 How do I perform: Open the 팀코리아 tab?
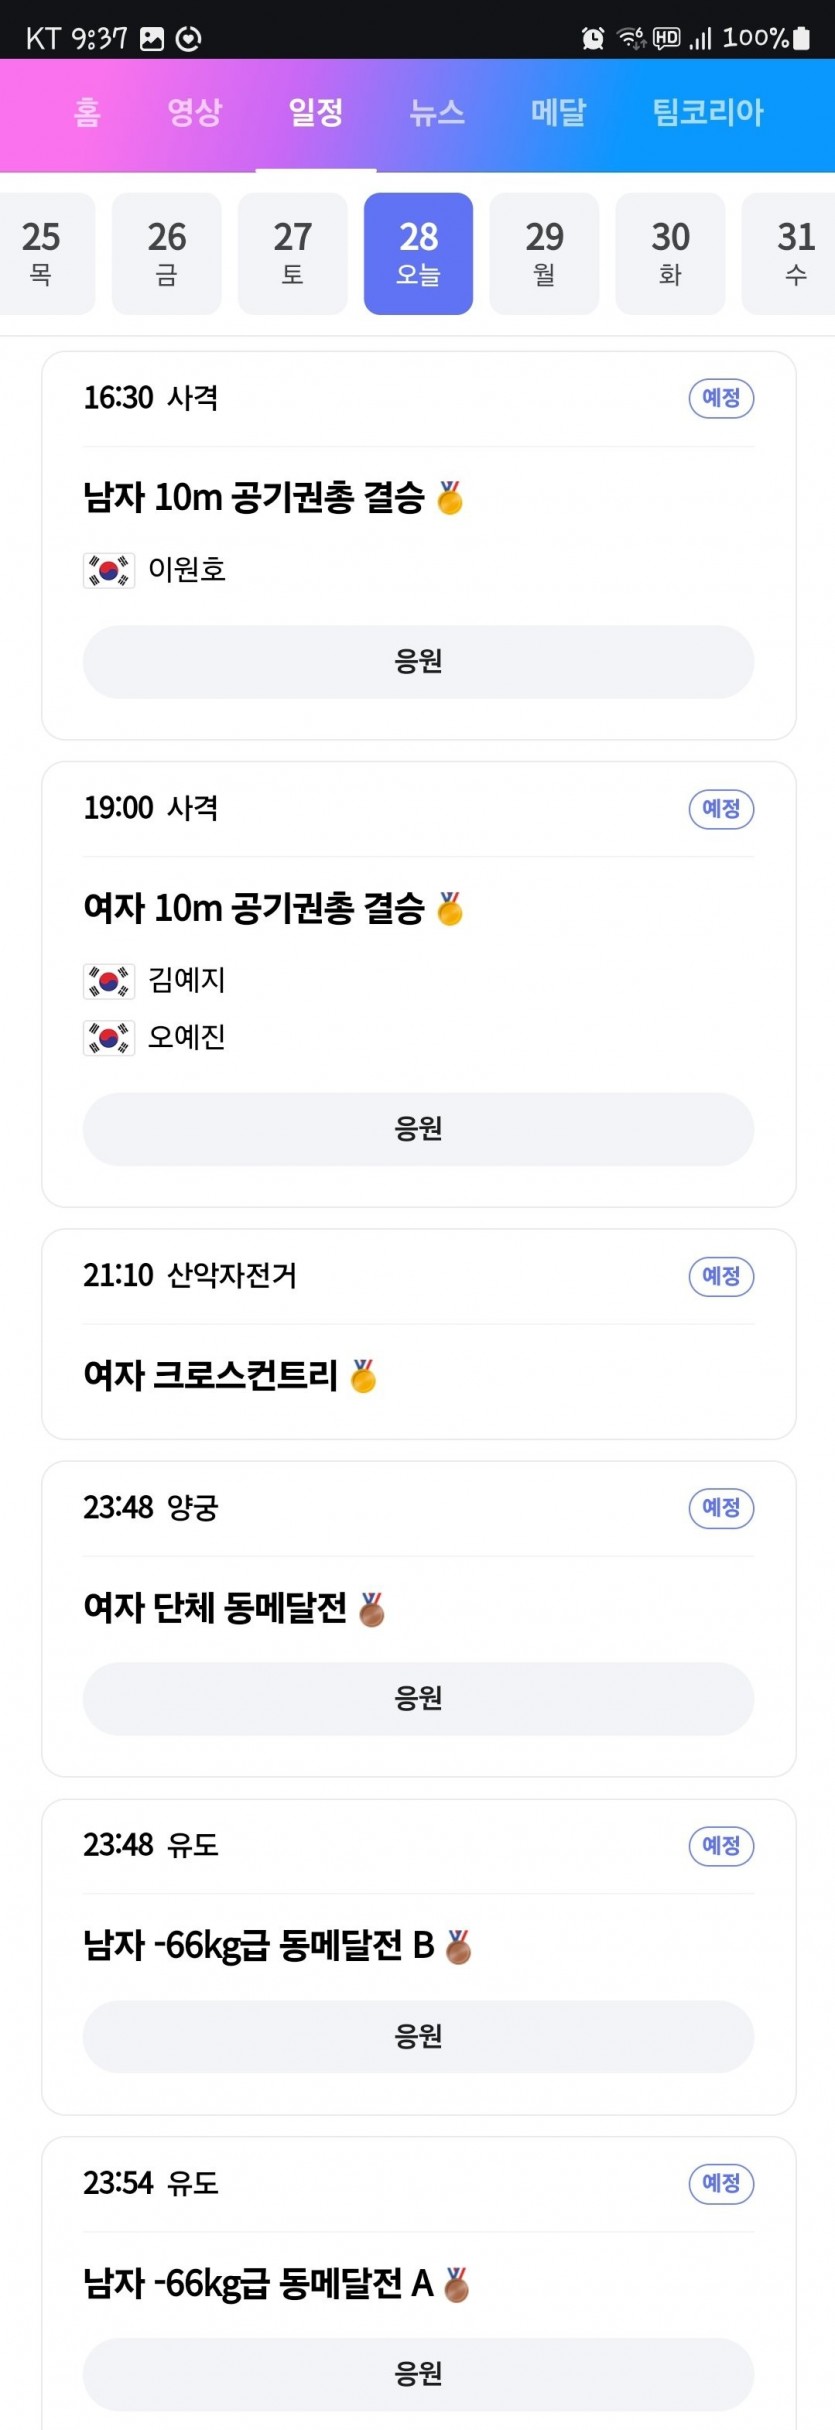708,111
